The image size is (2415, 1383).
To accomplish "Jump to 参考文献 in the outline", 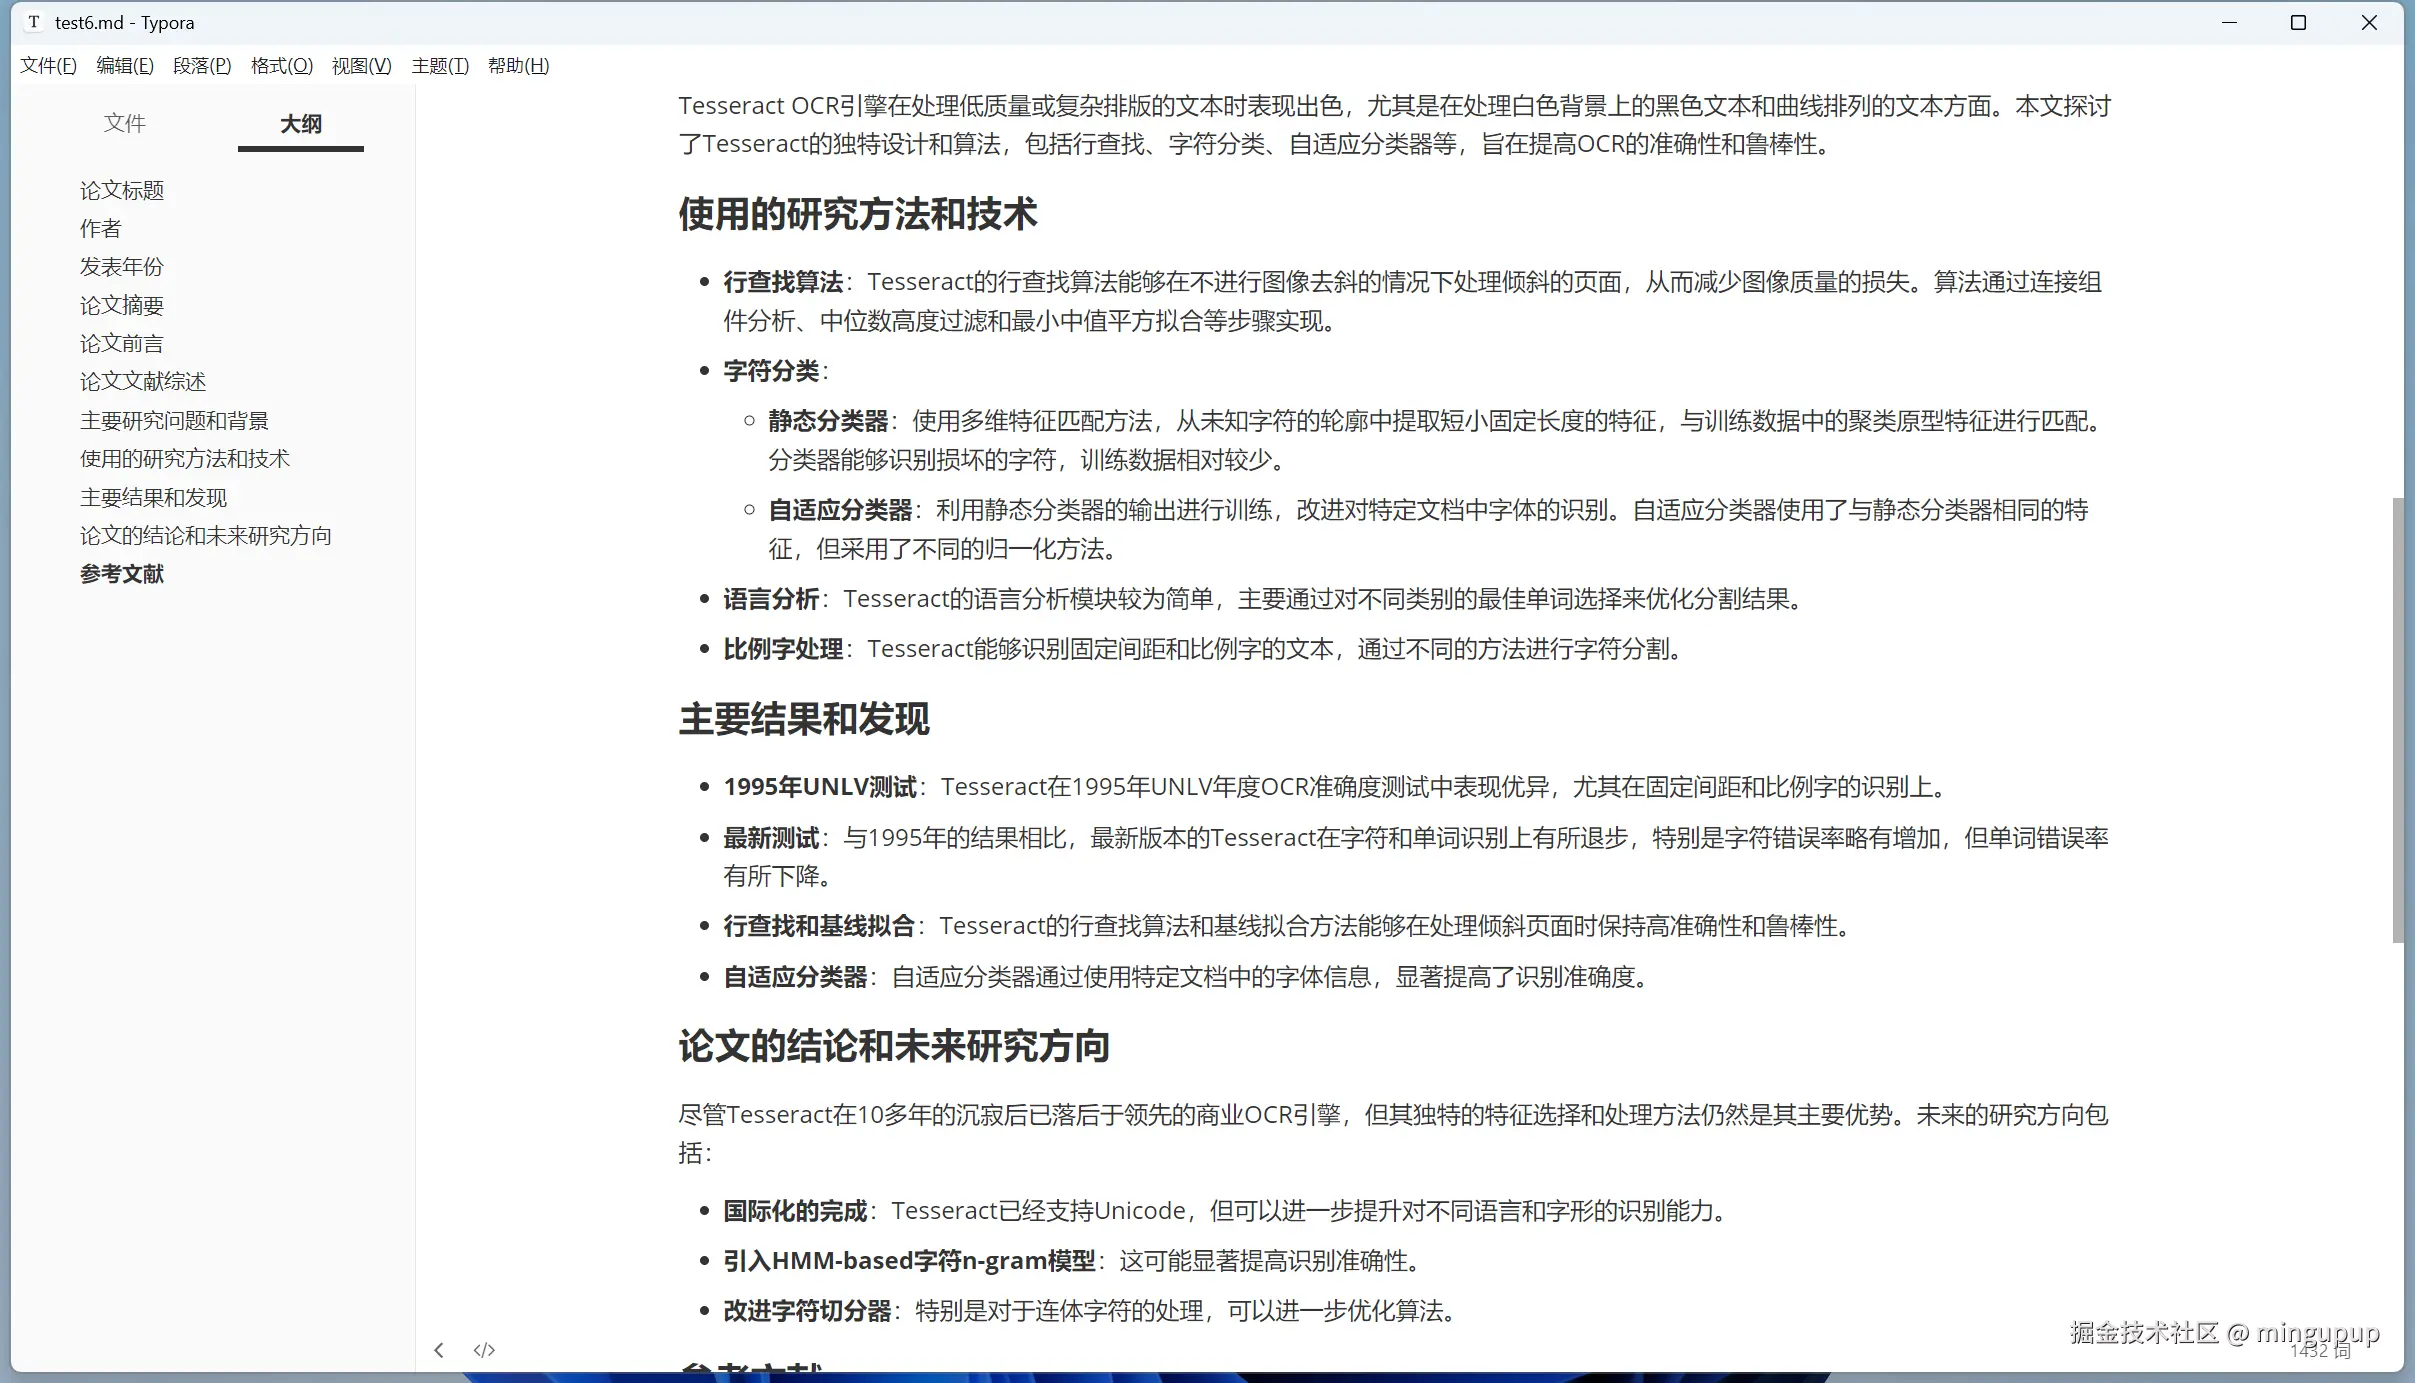I will [x=122, y=573].
